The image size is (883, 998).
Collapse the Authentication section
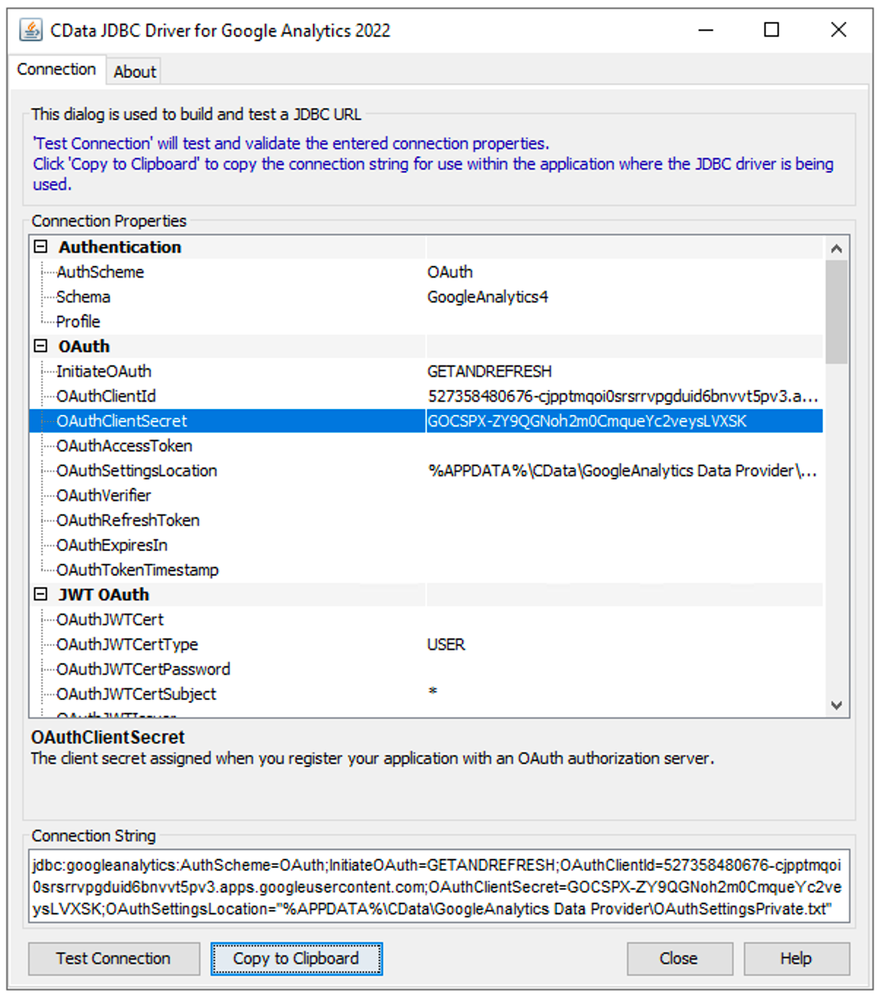(41, 247)
